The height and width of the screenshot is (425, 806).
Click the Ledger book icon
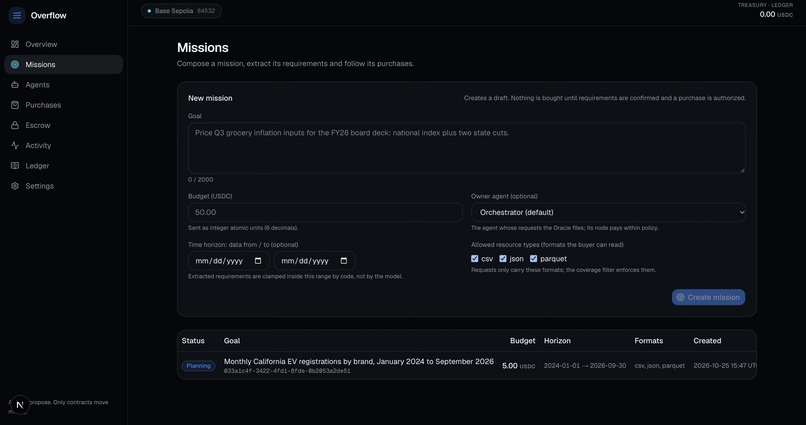[15, 165]
